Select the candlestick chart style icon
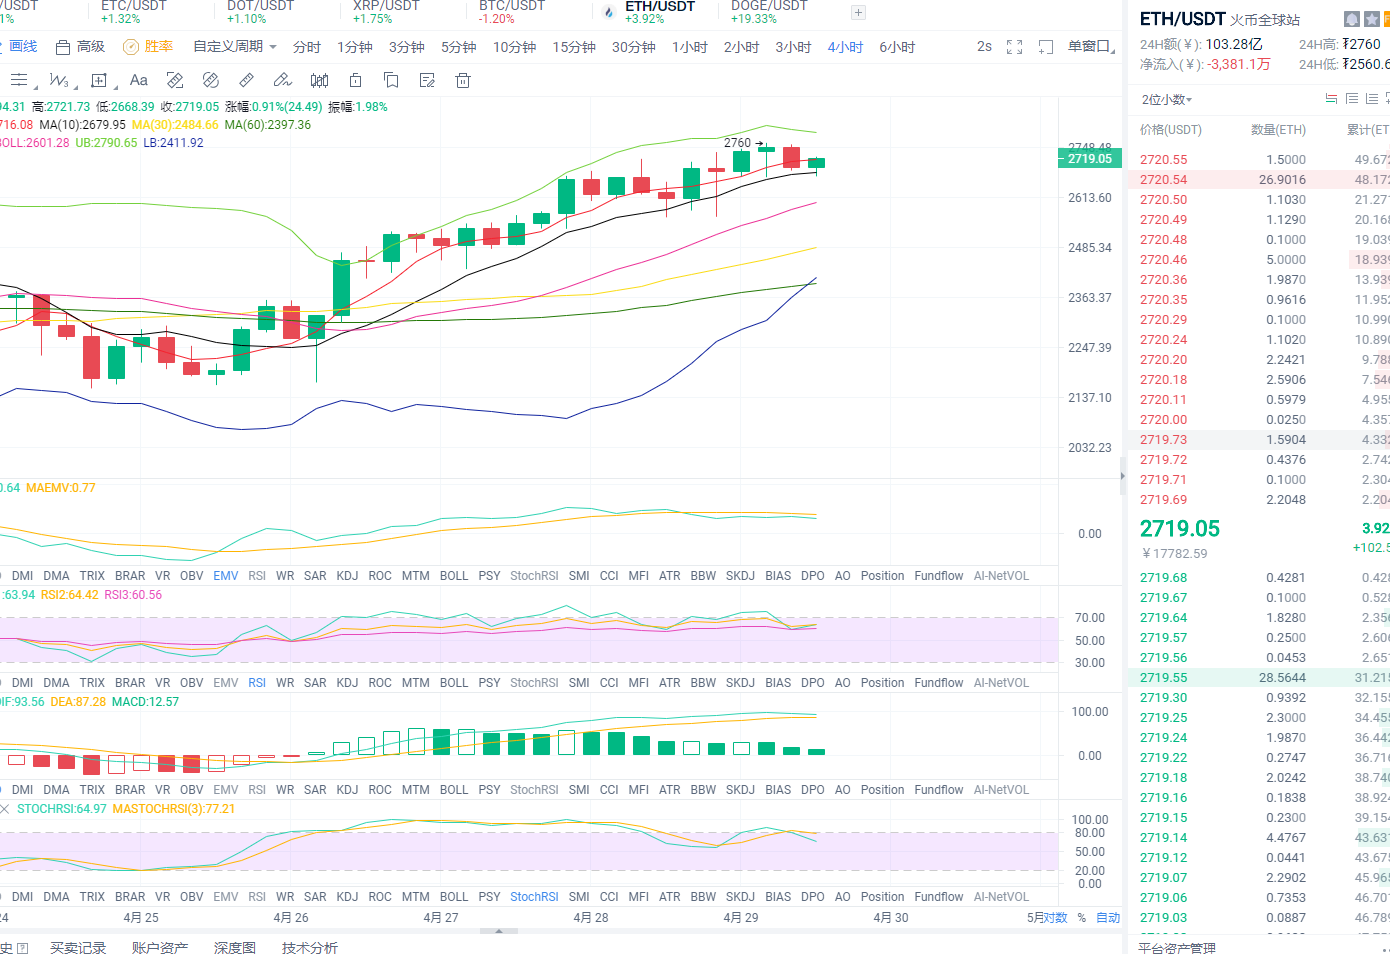This screenshot has height=954, width=1390. point(319,80)
